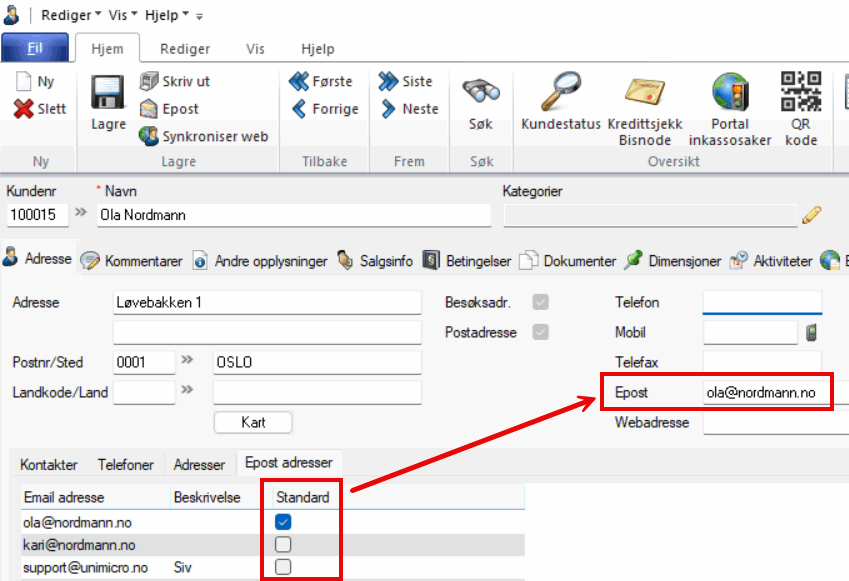Open Kundestatus magnifier icon

[560, 93]
